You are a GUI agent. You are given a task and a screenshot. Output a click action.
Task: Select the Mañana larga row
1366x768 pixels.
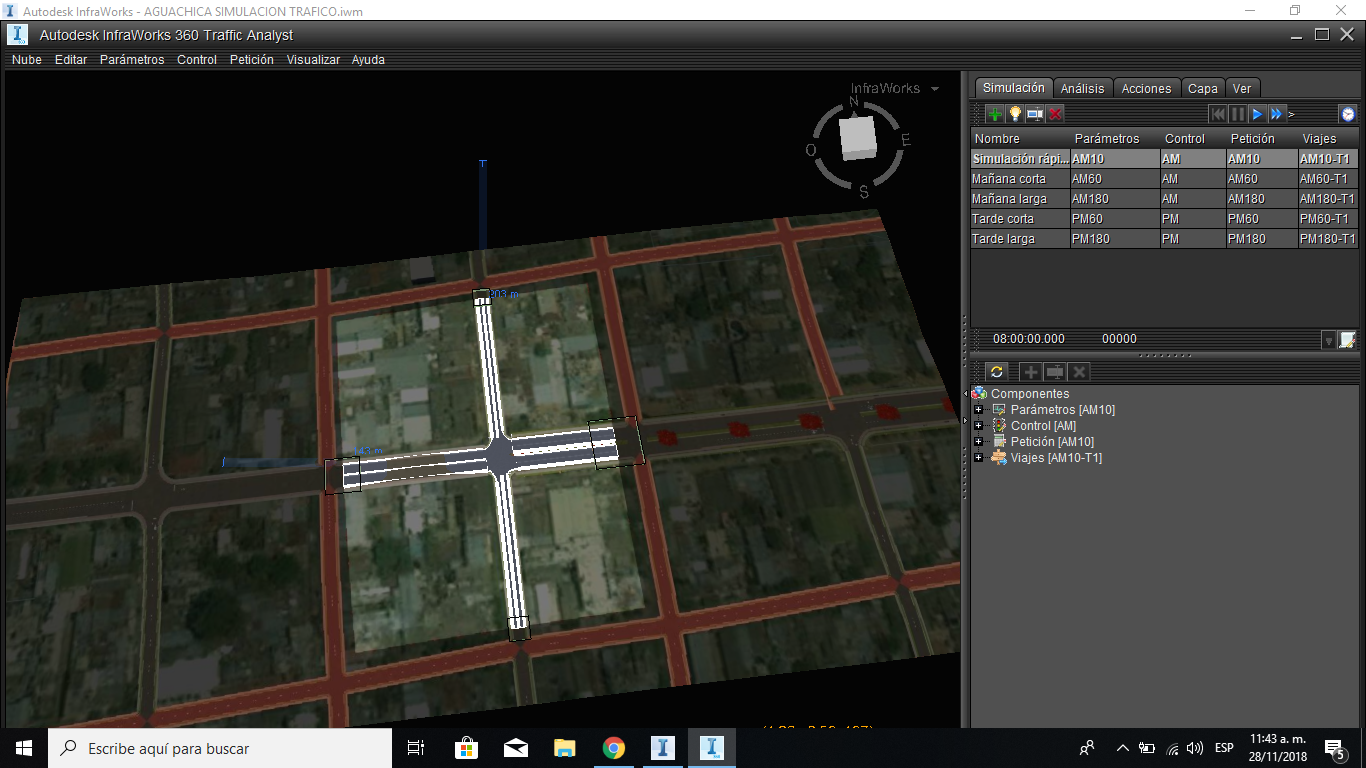tap(1164, 199)
